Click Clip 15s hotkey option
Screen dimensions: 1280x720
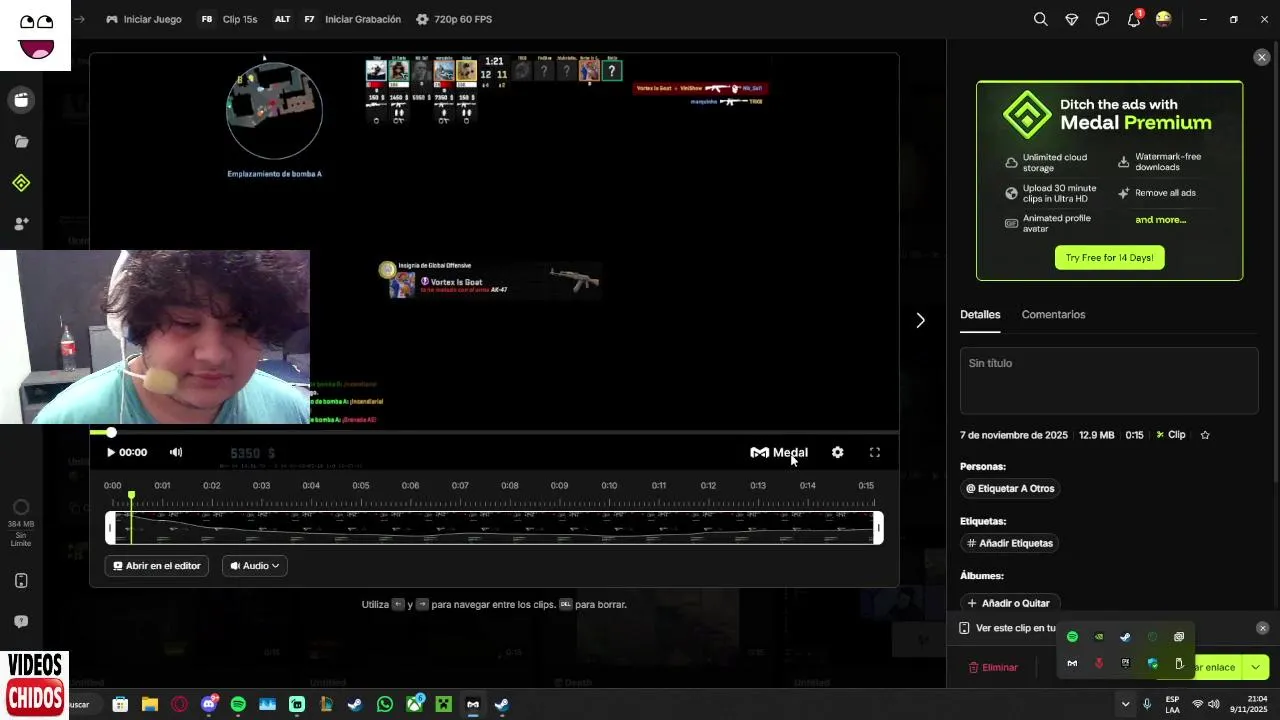(229, 19)
